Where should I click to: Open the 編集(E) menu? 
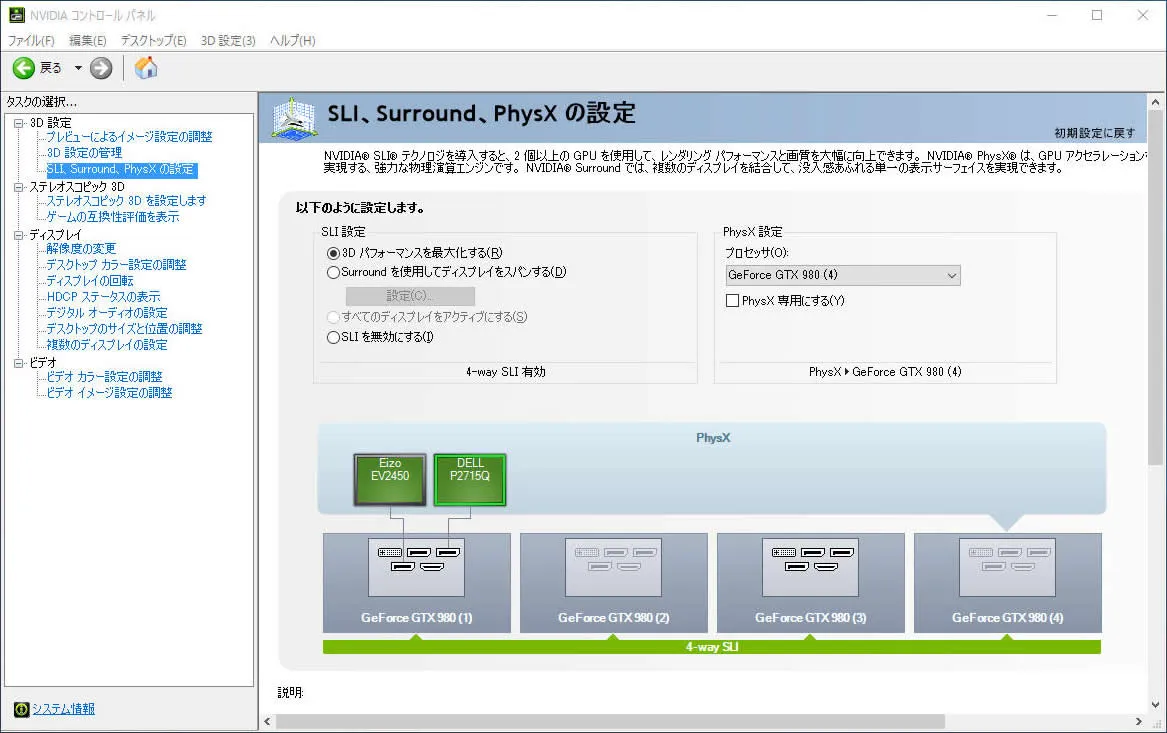88,40
